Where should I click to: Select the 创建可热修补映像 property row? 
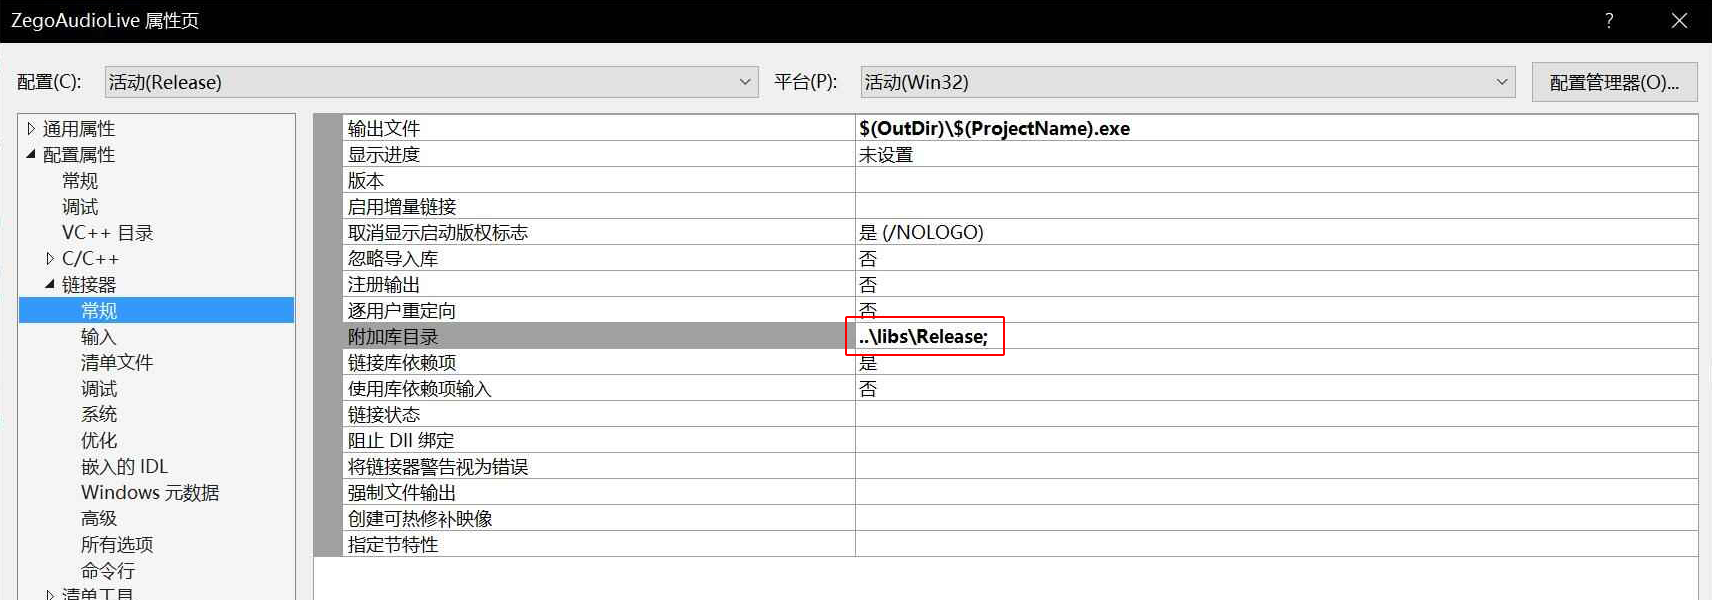pos(1020,518)
